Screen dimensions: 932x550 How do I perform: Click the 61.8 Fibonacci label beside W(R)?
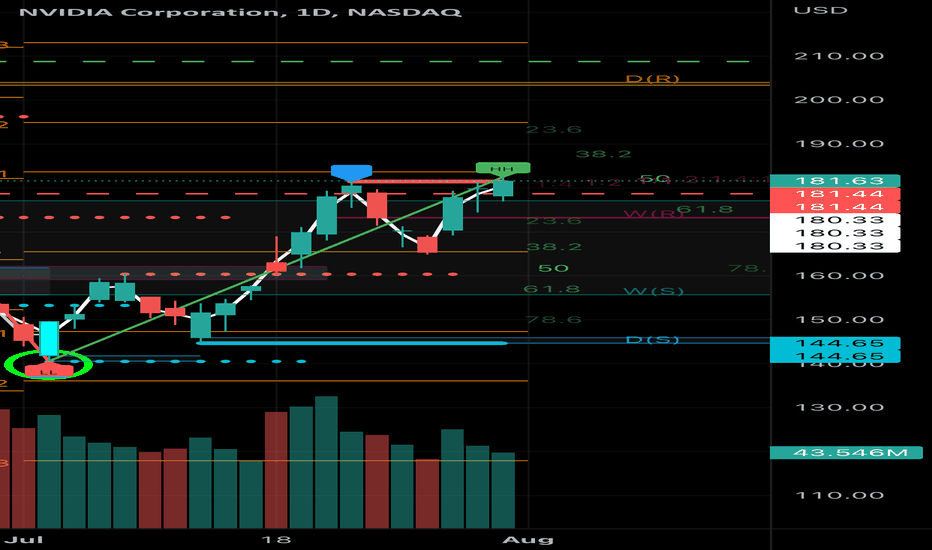705,209
